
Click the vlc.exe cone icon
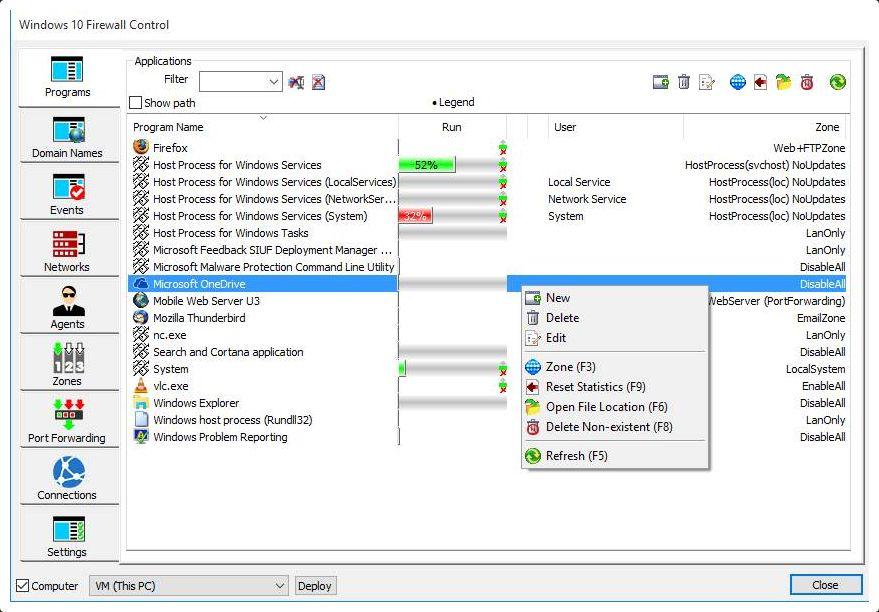coord(141,386)
